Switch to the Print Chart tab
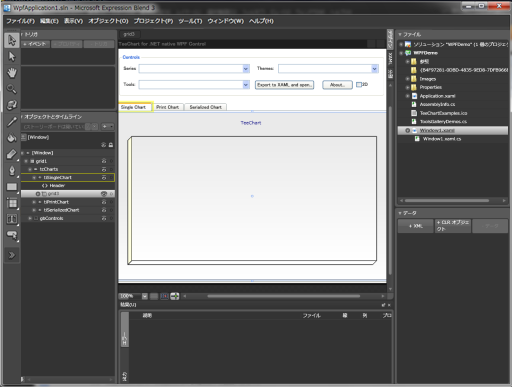This screenshot has height=387, width=512. coord(168,107)
